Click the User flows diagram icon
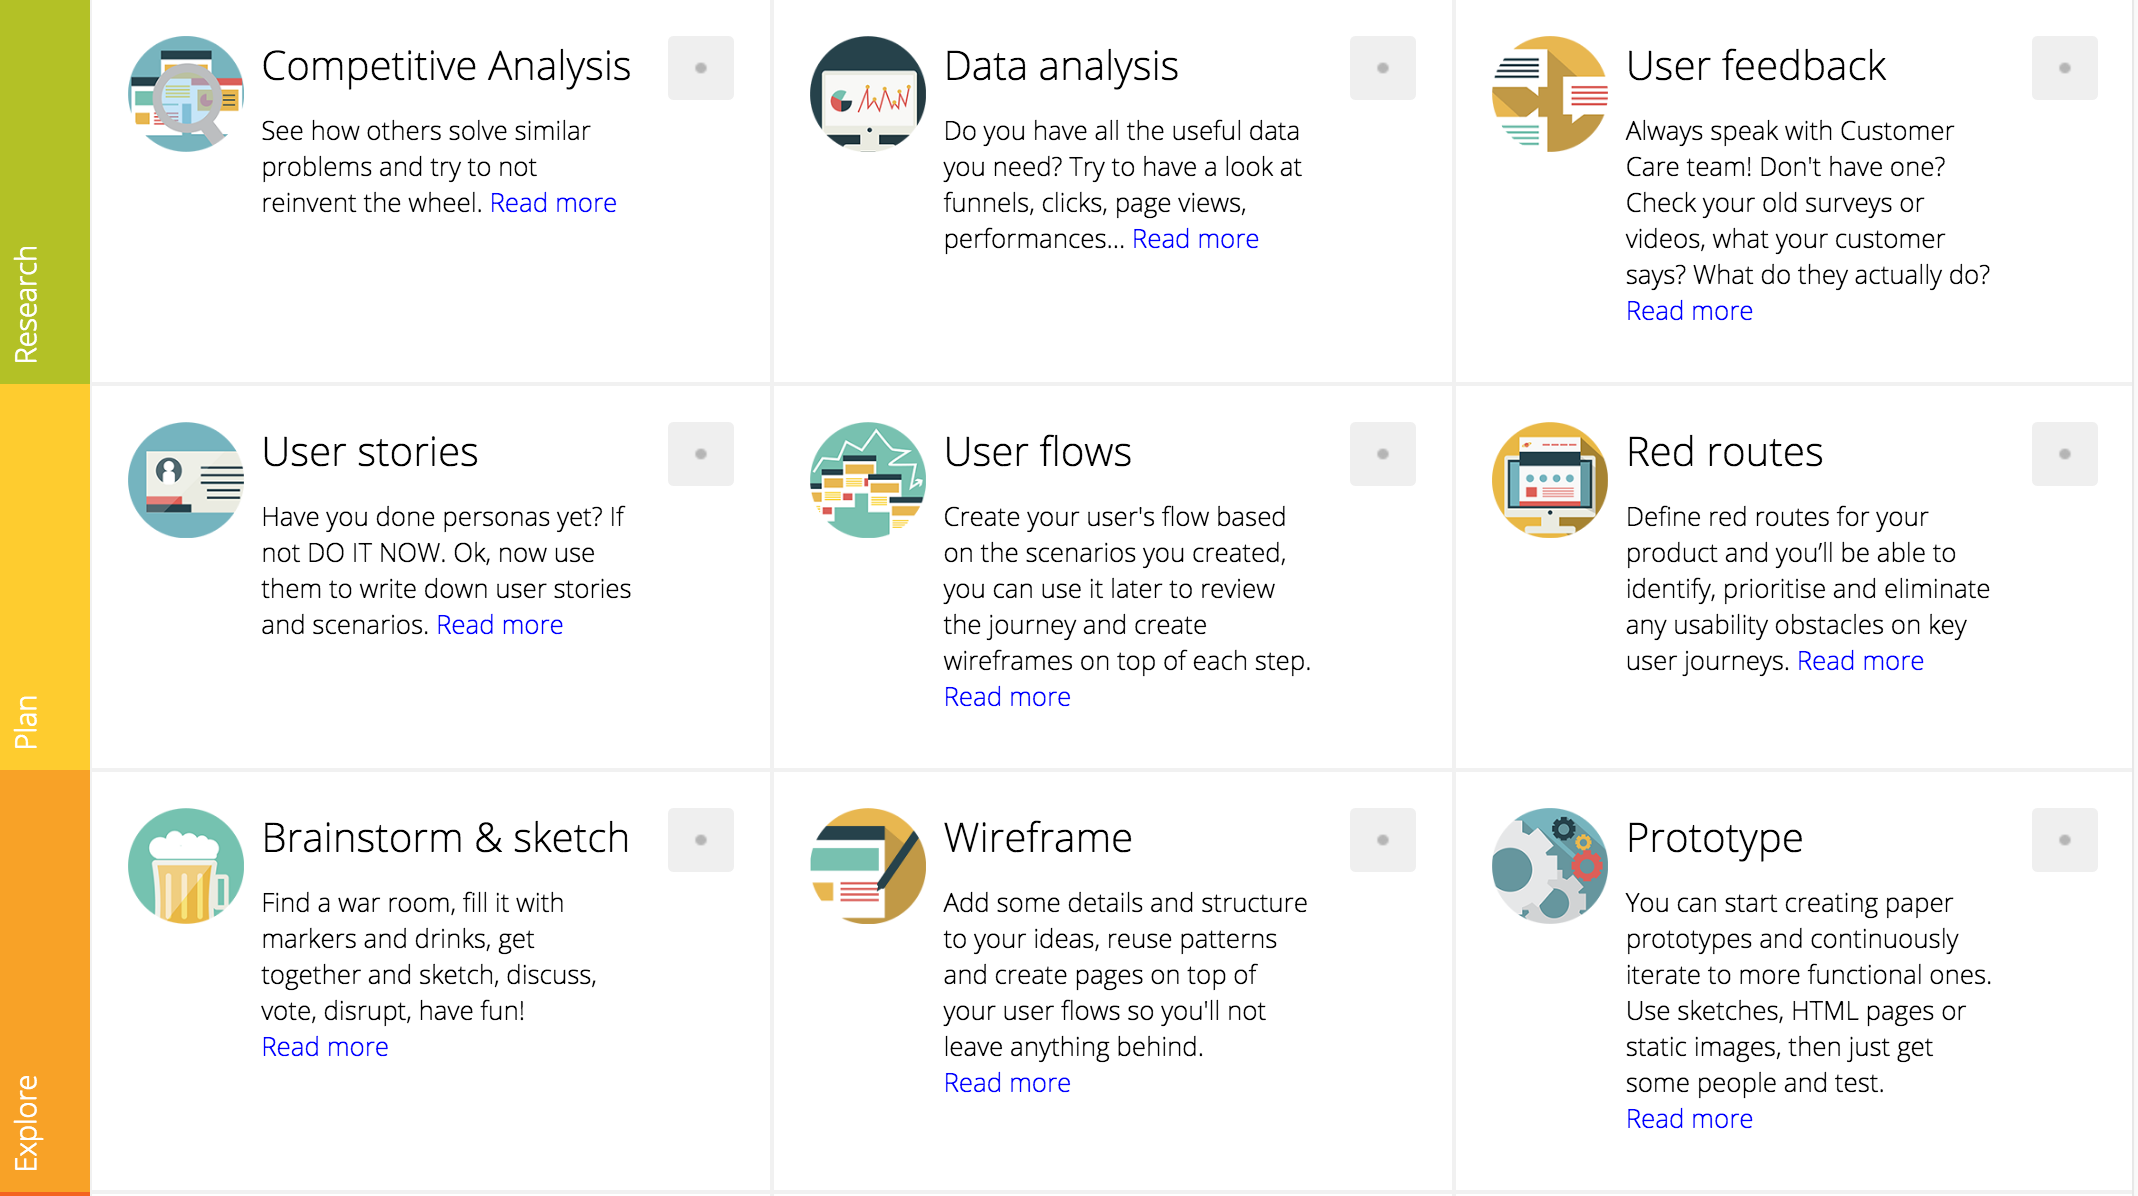Image resolution: width=2138 pixels, height=1196 pixels. 867,481
